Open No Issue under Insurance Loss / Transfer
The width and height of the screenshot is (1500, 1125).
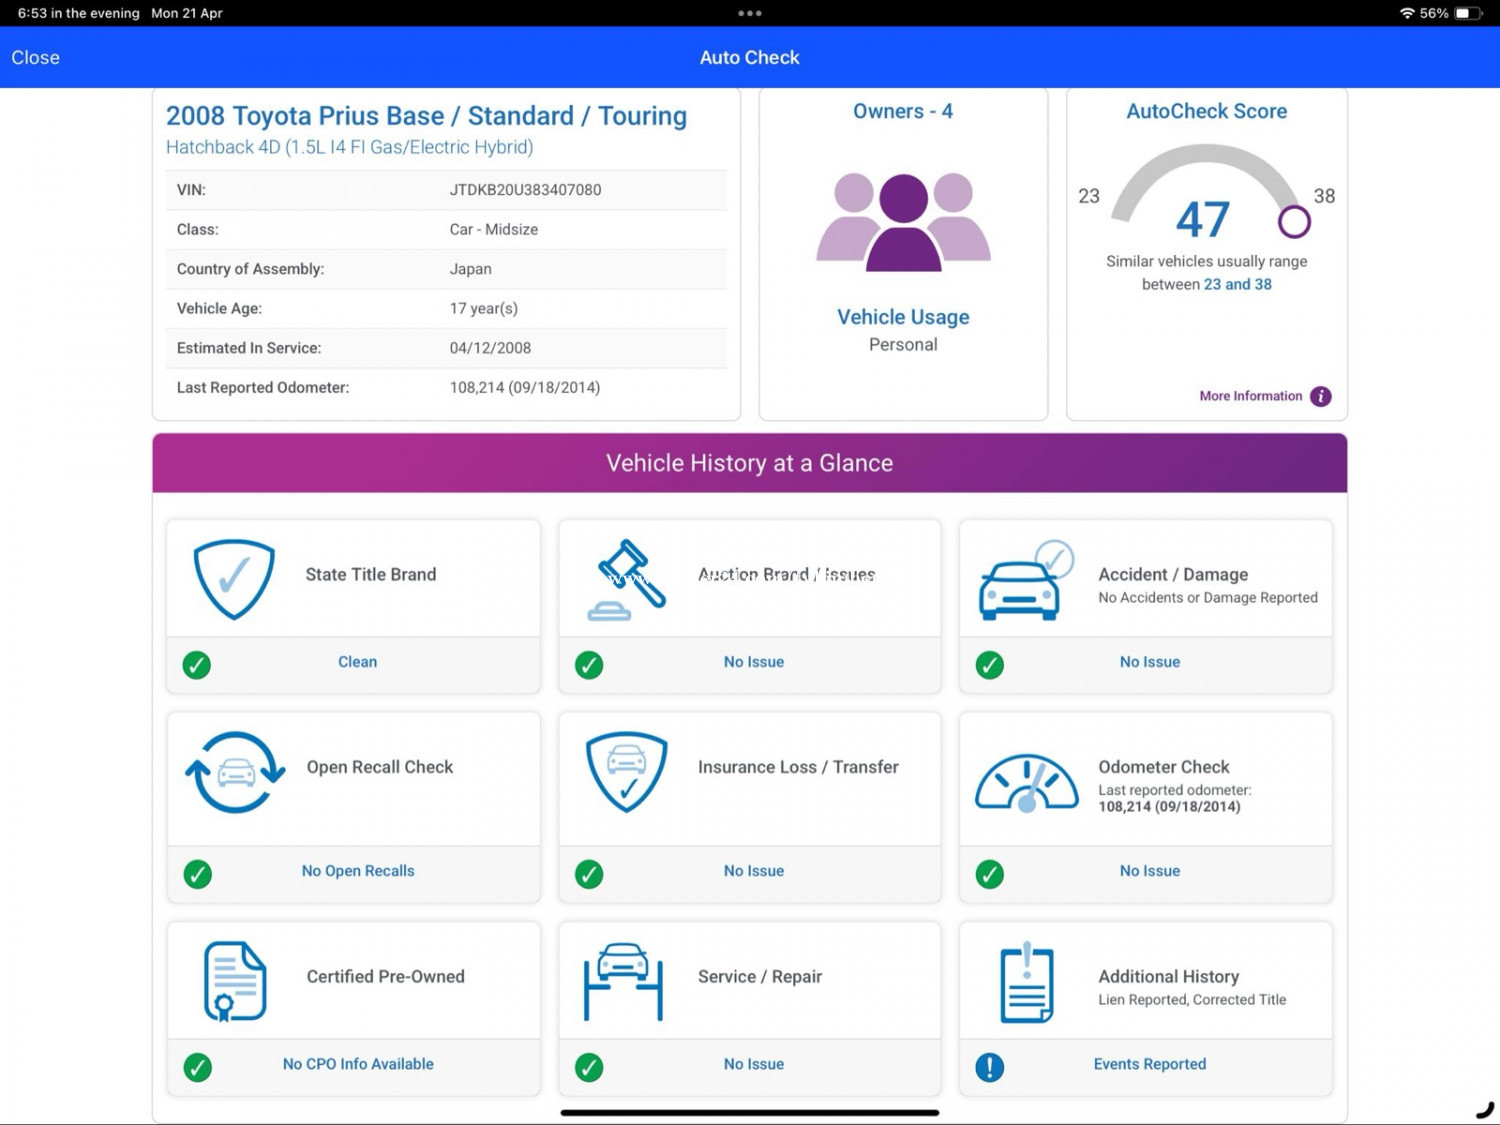click(754, 871)
